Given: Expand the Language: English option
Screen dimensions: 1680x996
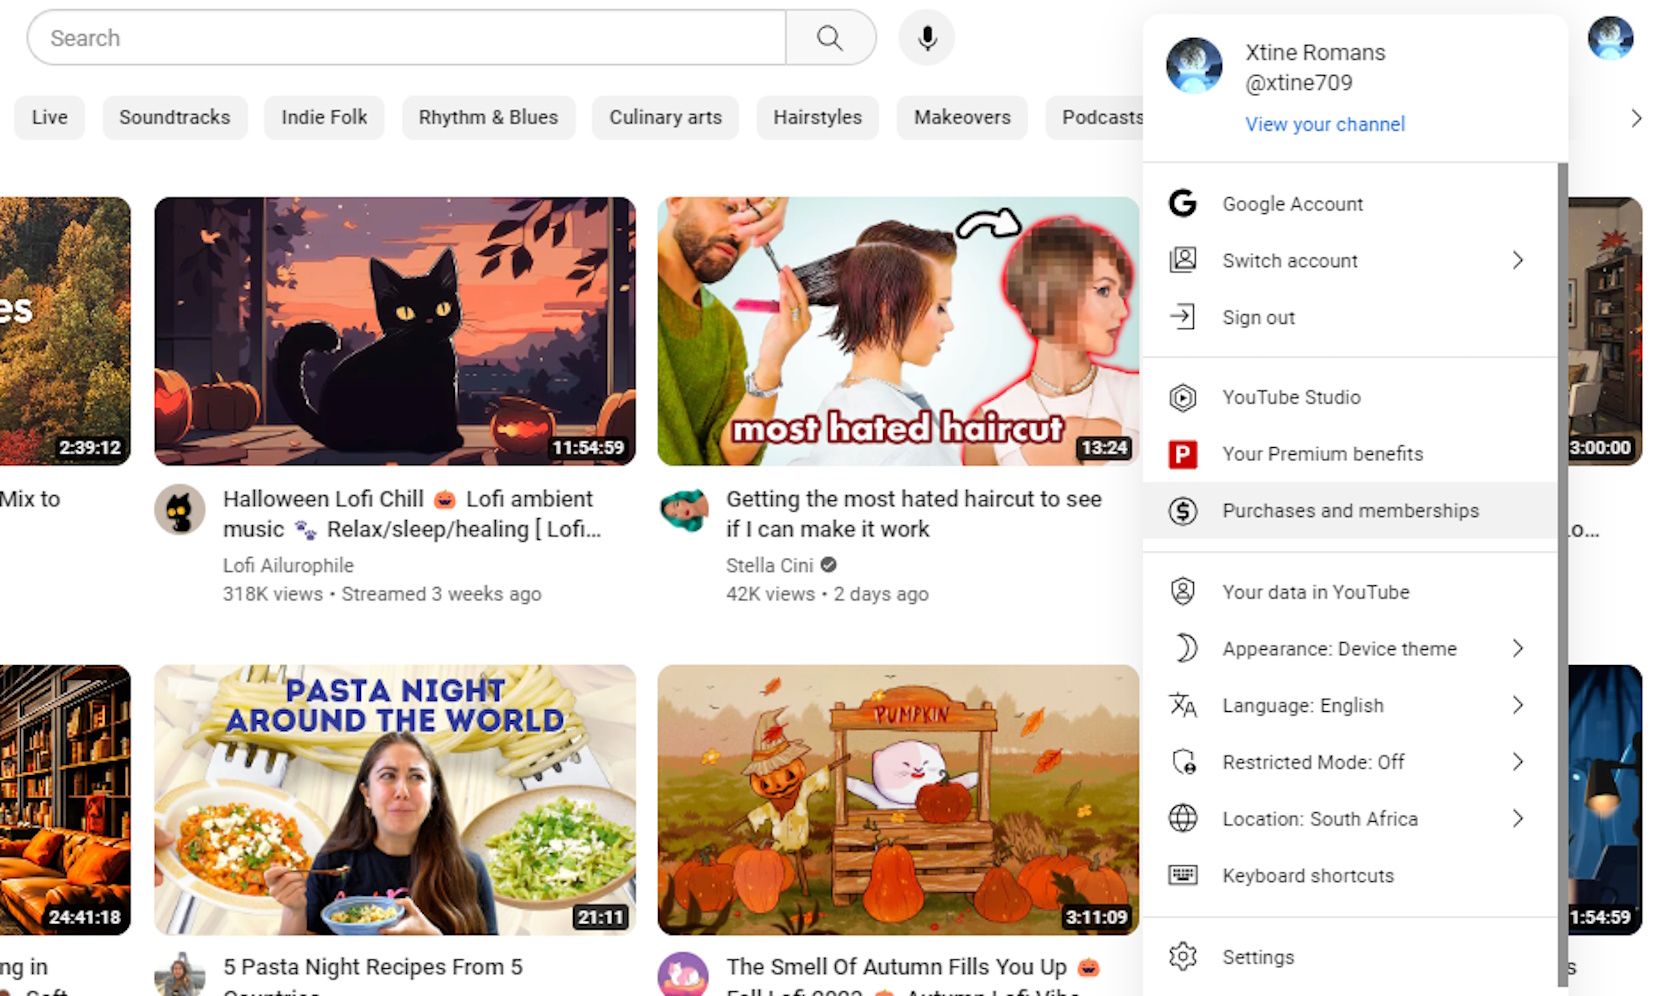Looking at the screenshot, I should pyautogui.click(x=1517, y=706).
